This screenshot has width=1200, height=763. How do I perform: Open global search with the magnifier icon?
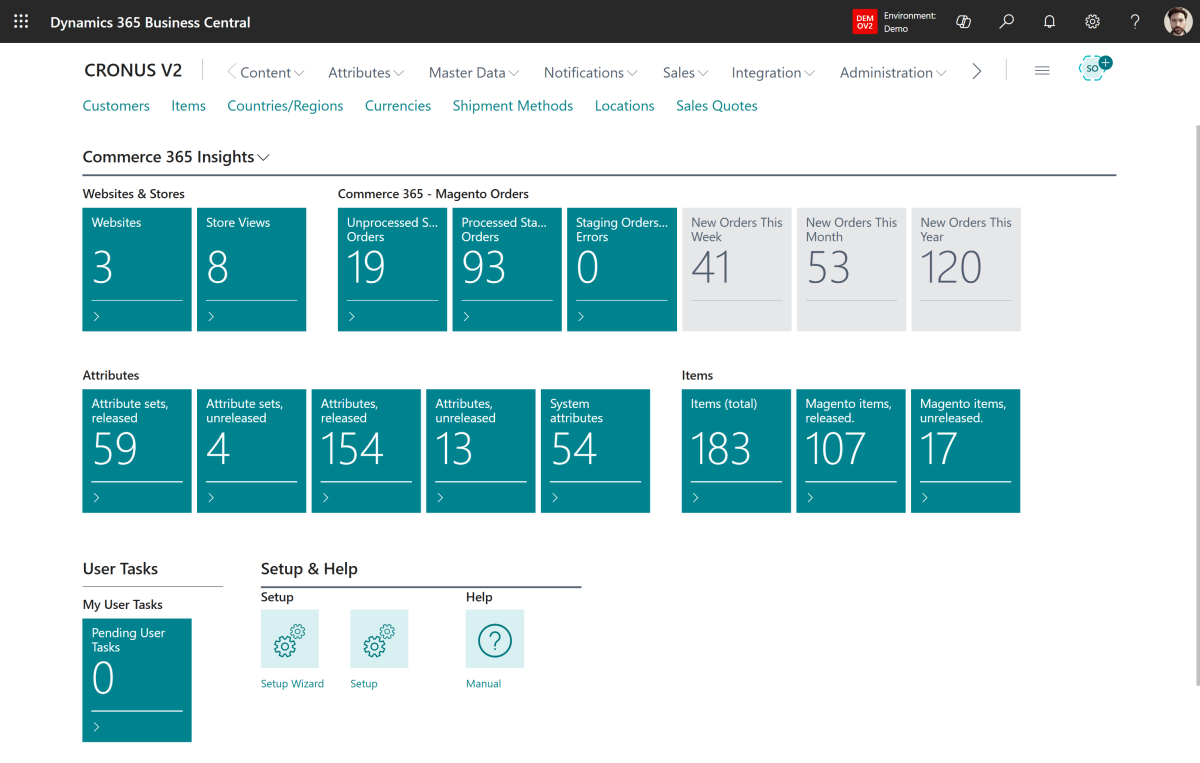click(x=1007, y=21)
